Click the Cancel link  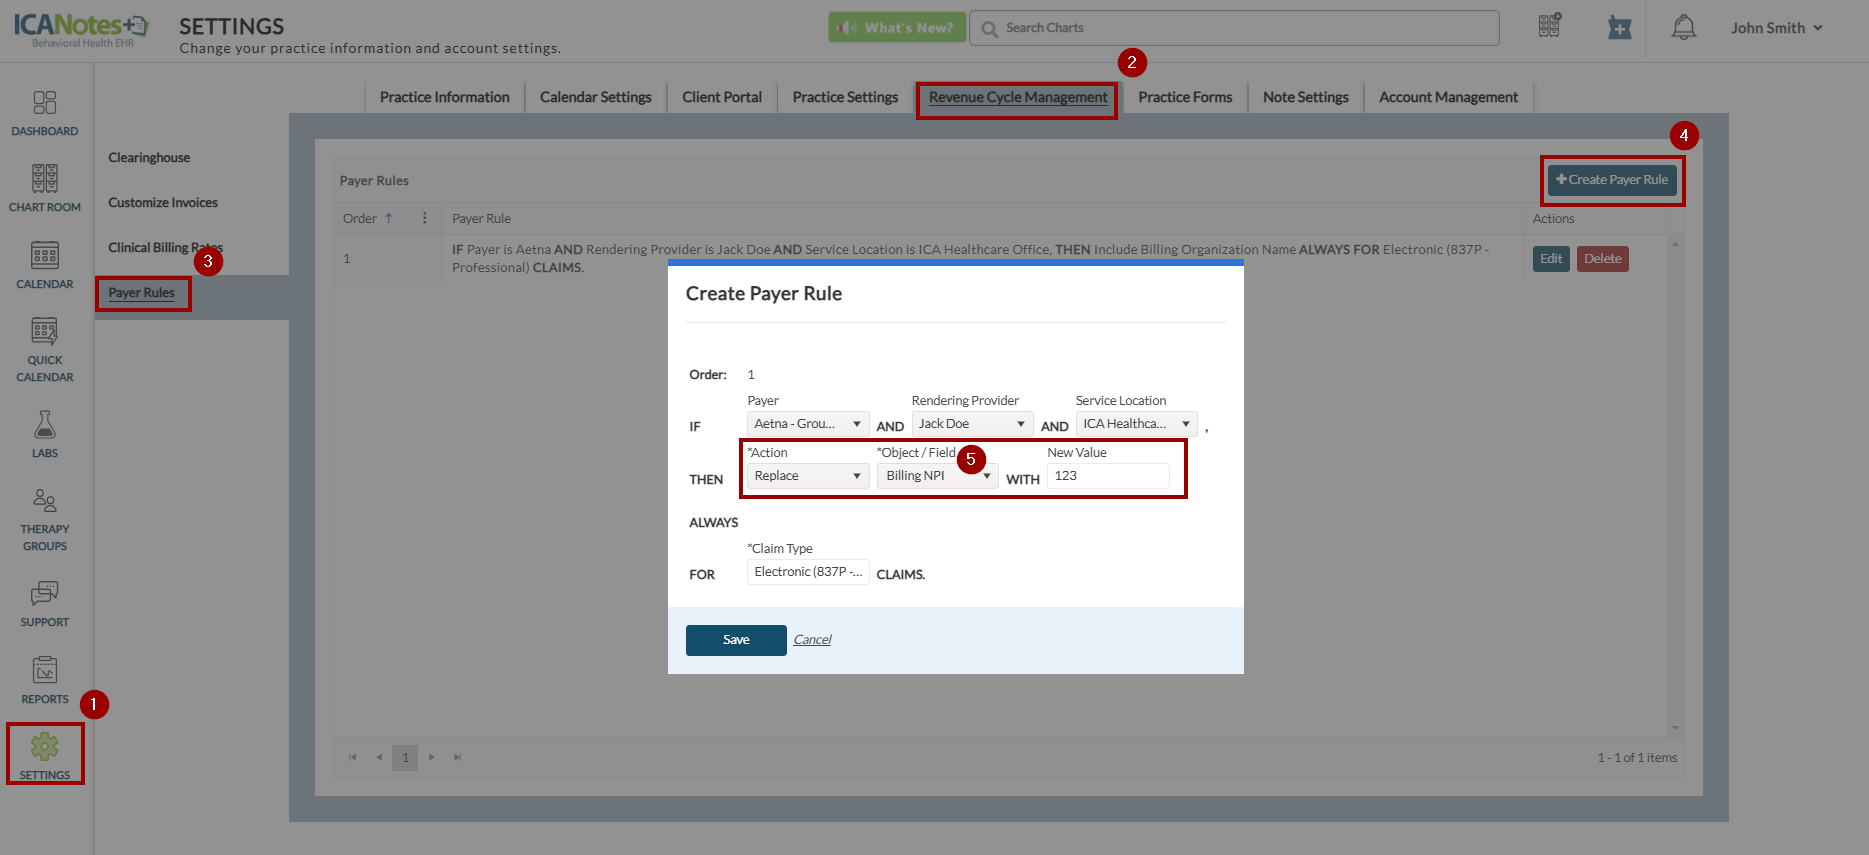(x=812, y=640)
